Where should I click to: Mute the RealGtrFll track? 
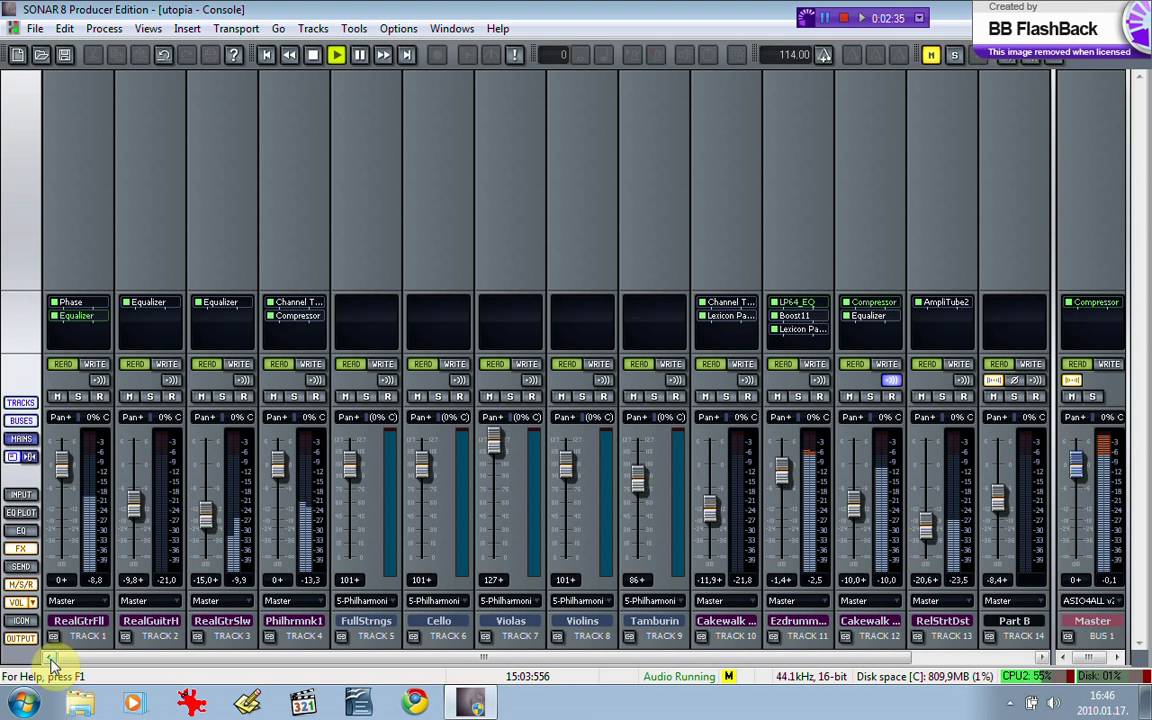57,397
